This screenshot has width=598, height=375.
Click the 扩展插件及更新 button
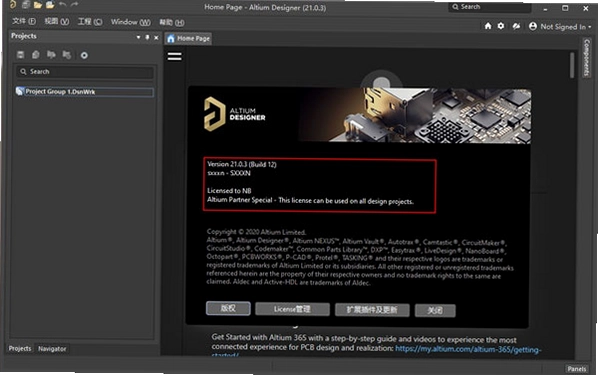(x=372, y=310)
